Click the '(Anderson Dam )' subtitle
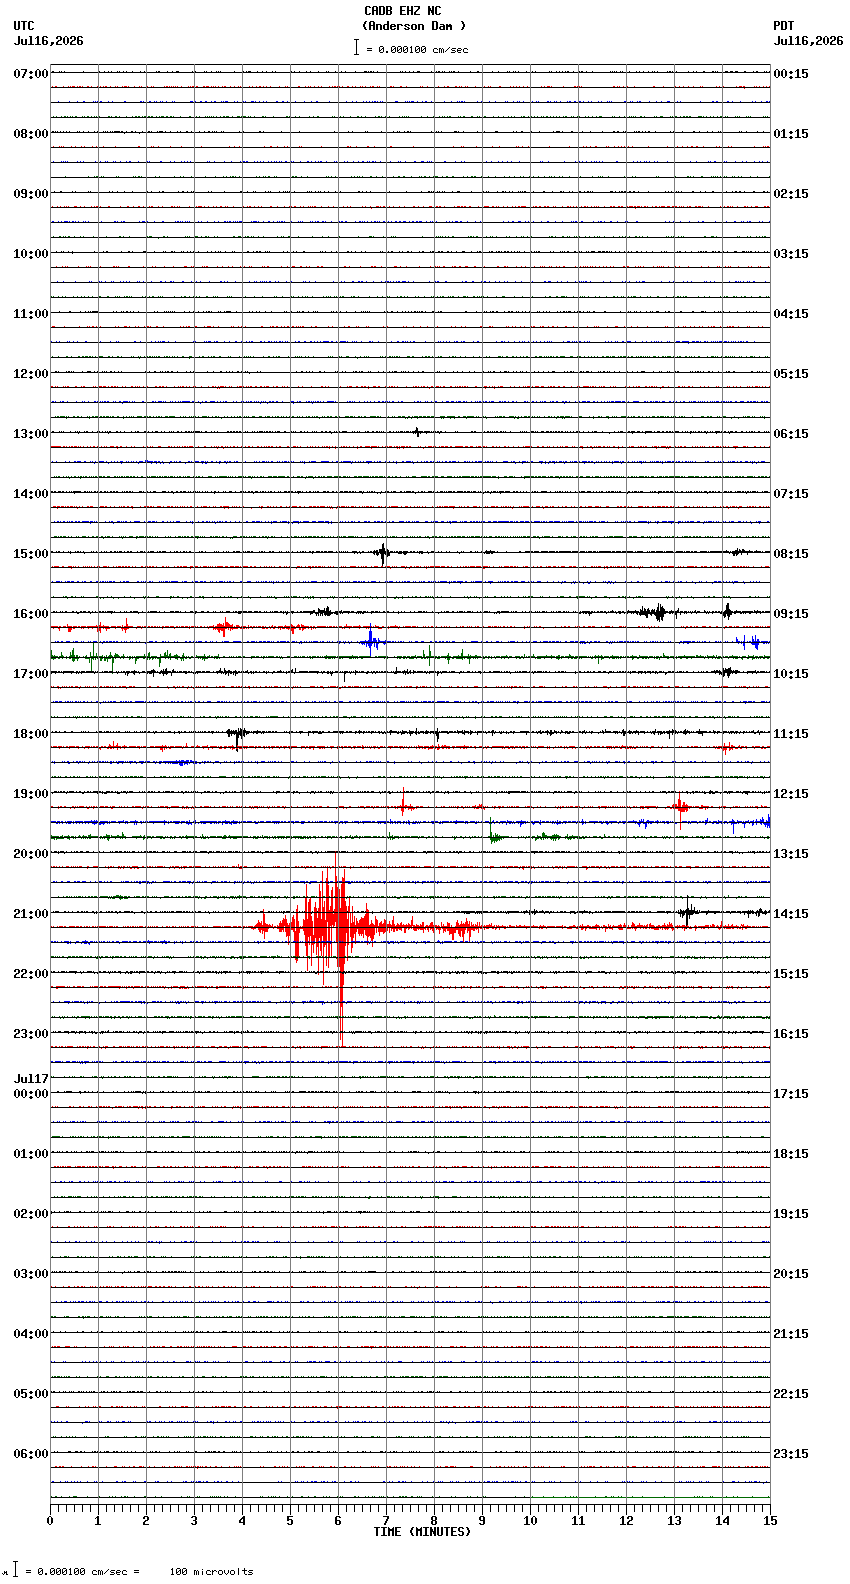This screenshot has height=1584, width=850. coord(414,26)
